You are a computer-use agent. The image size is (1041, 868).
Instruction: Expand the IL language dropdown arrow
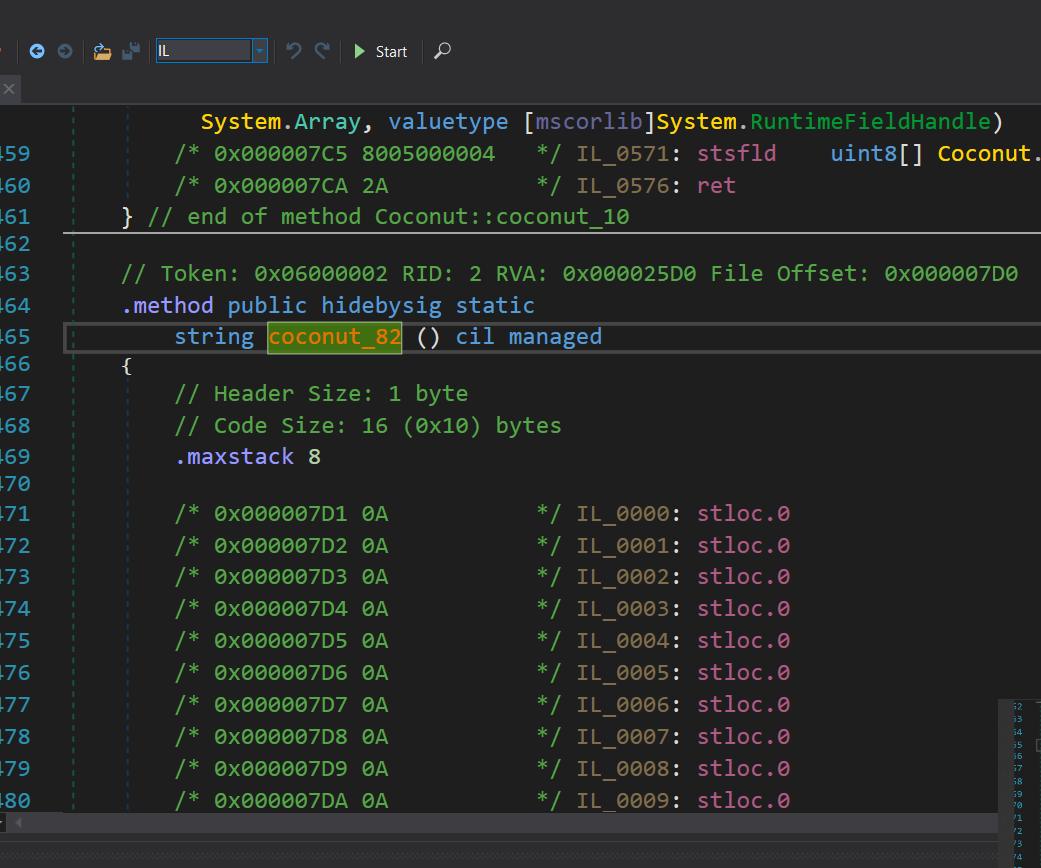click(260, 51)
